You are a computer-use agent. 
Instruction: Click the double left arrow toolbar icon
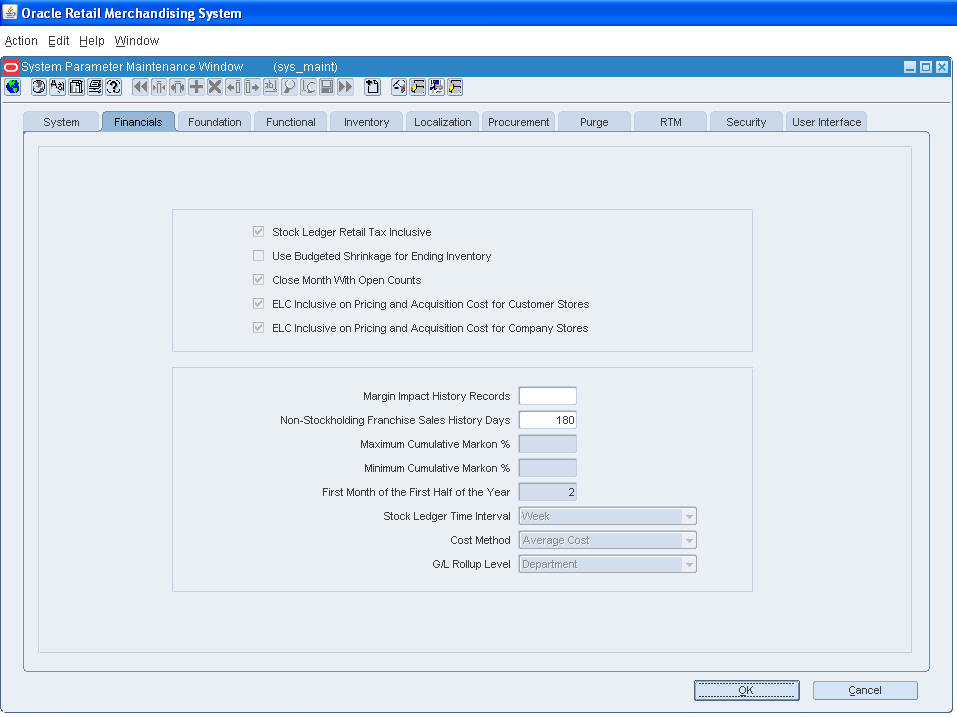coord(140,87)
